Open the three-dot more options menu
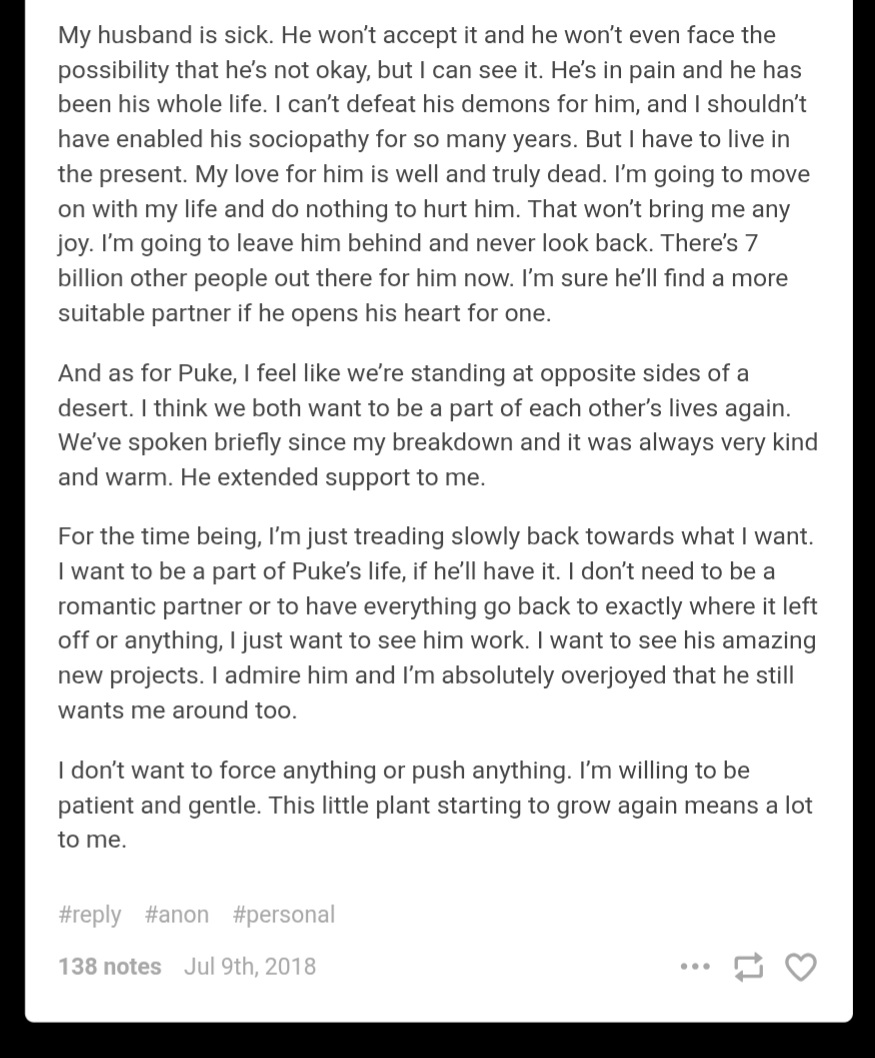Screen dimensions: 875x1058 point(695,967)
